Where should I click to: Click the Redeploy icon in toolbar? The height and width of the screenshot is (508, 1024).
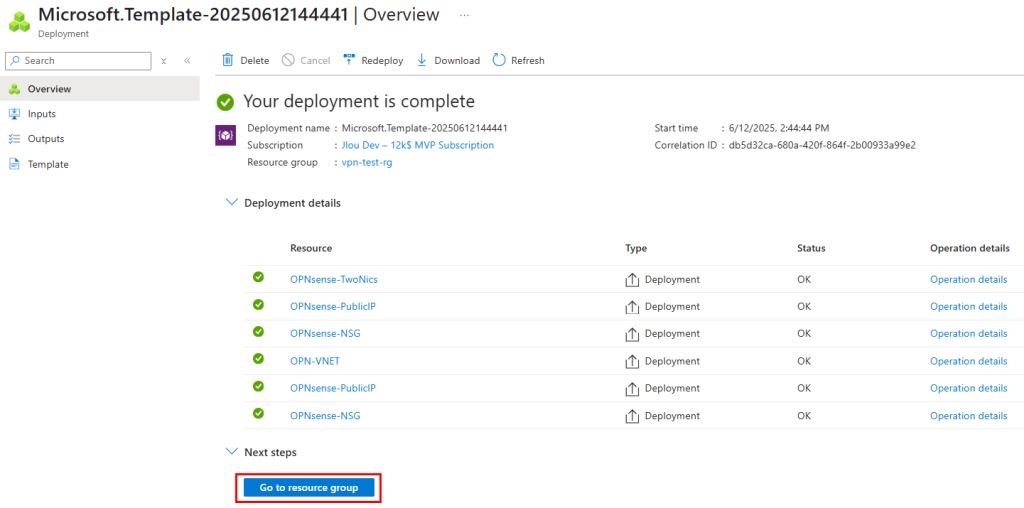tap(349, 60)
